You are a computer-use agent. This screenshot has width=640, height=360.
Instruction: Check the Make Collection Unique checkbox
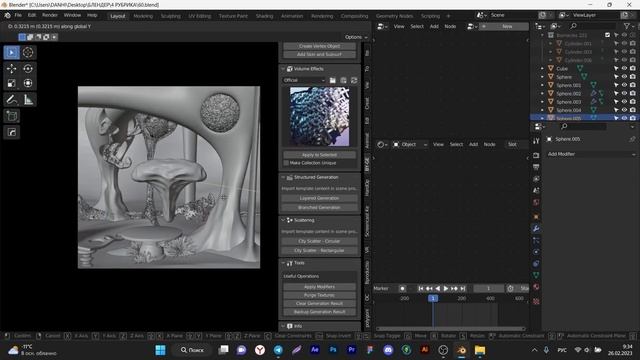(x=286, y=163)
